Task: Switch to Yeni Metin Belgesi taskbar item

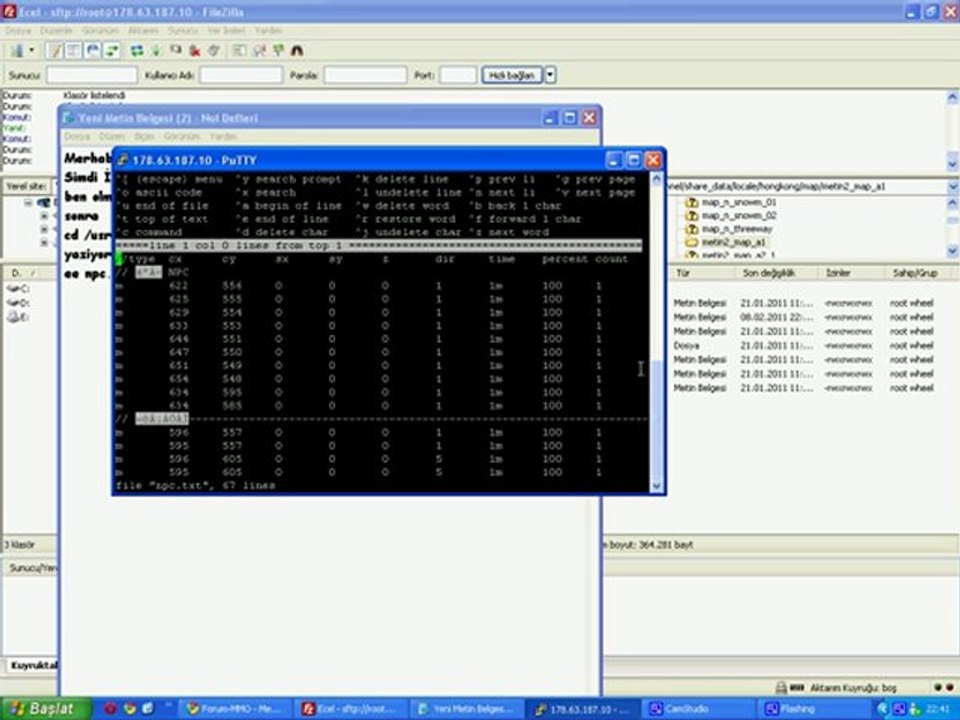Action: click(469, 709)
